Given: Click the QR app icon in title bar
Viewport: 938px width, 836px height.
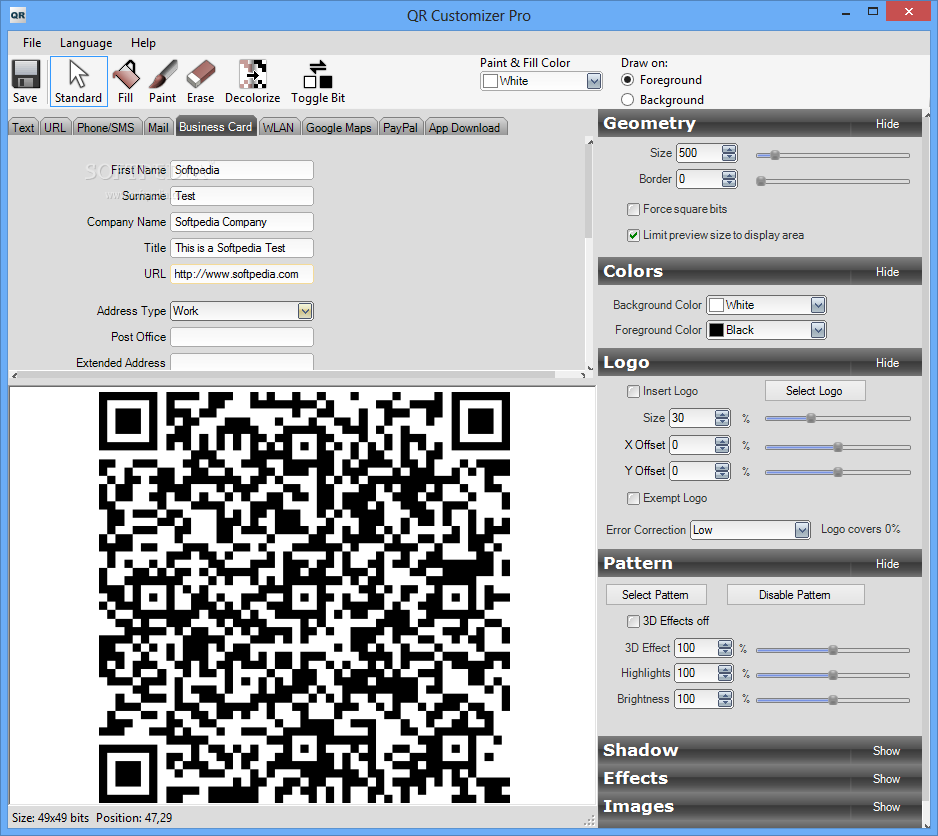Looking at the screenshot, I should (18, 15).
